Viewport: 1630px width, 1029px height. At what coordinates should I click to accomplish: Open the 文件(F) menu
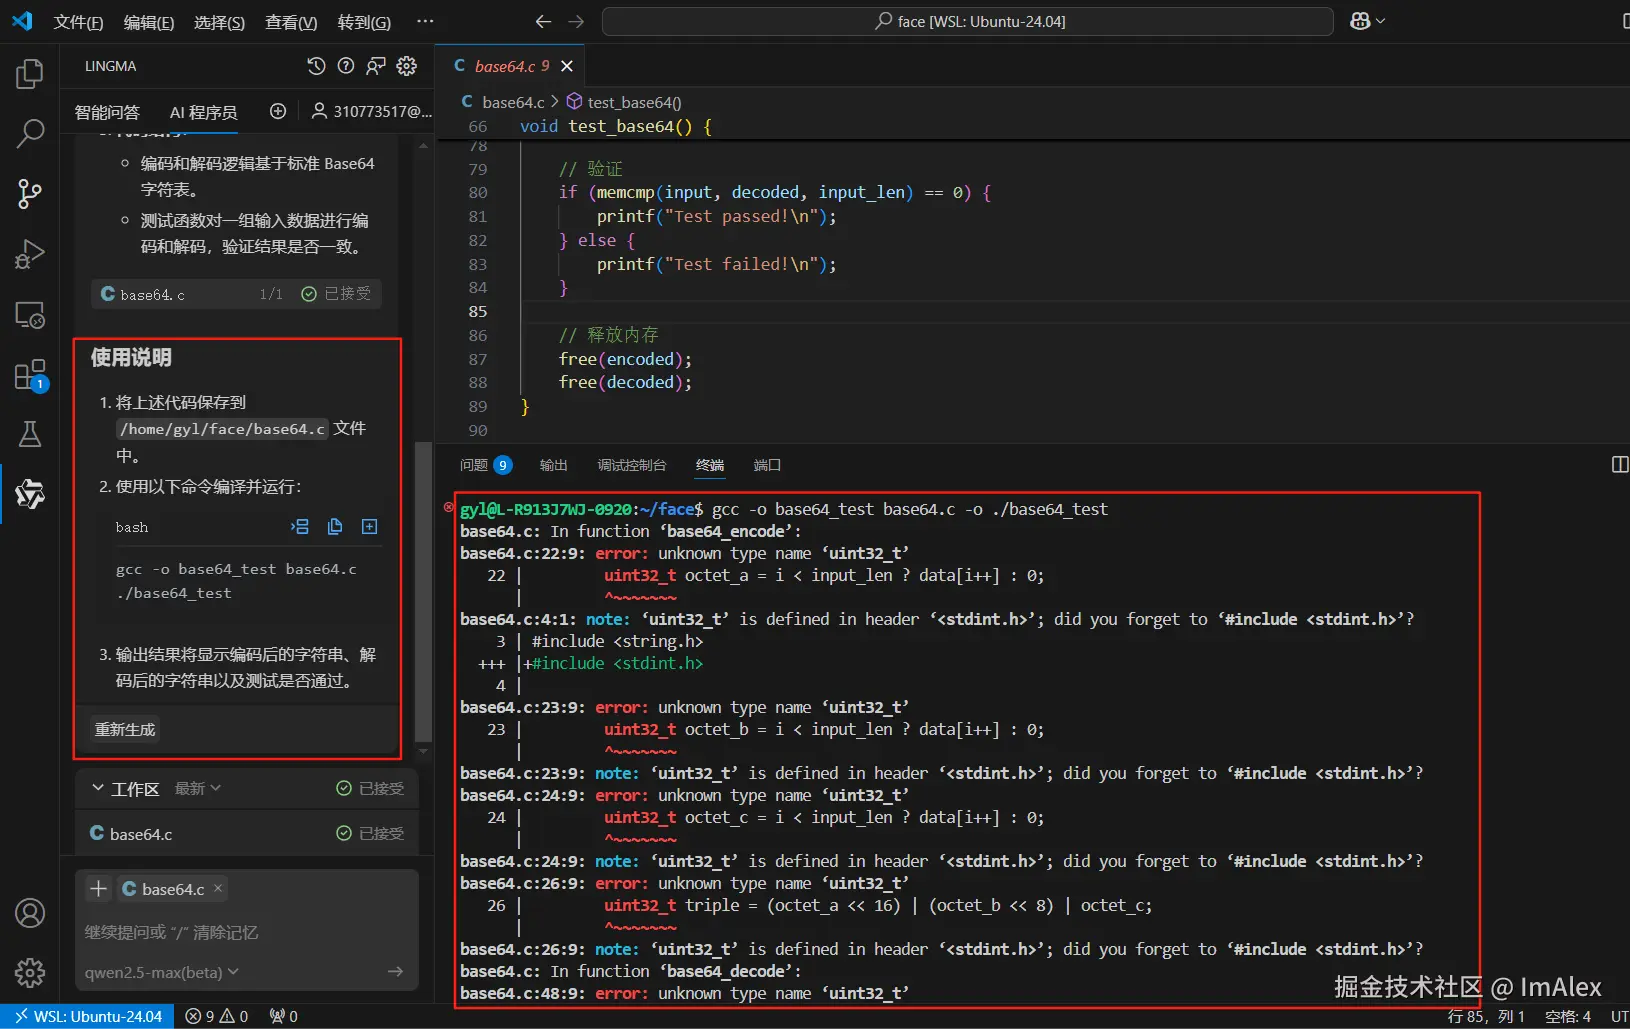click(78, 22)
